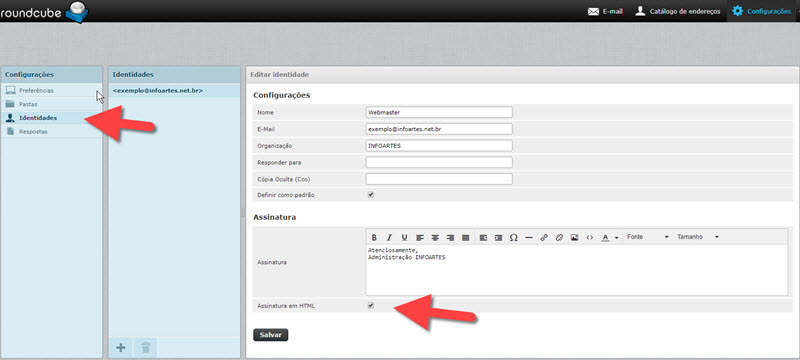The width and height of the screenshot is (800, 360).
Task: Select Identidades settings section
Action: coord(52,118)
